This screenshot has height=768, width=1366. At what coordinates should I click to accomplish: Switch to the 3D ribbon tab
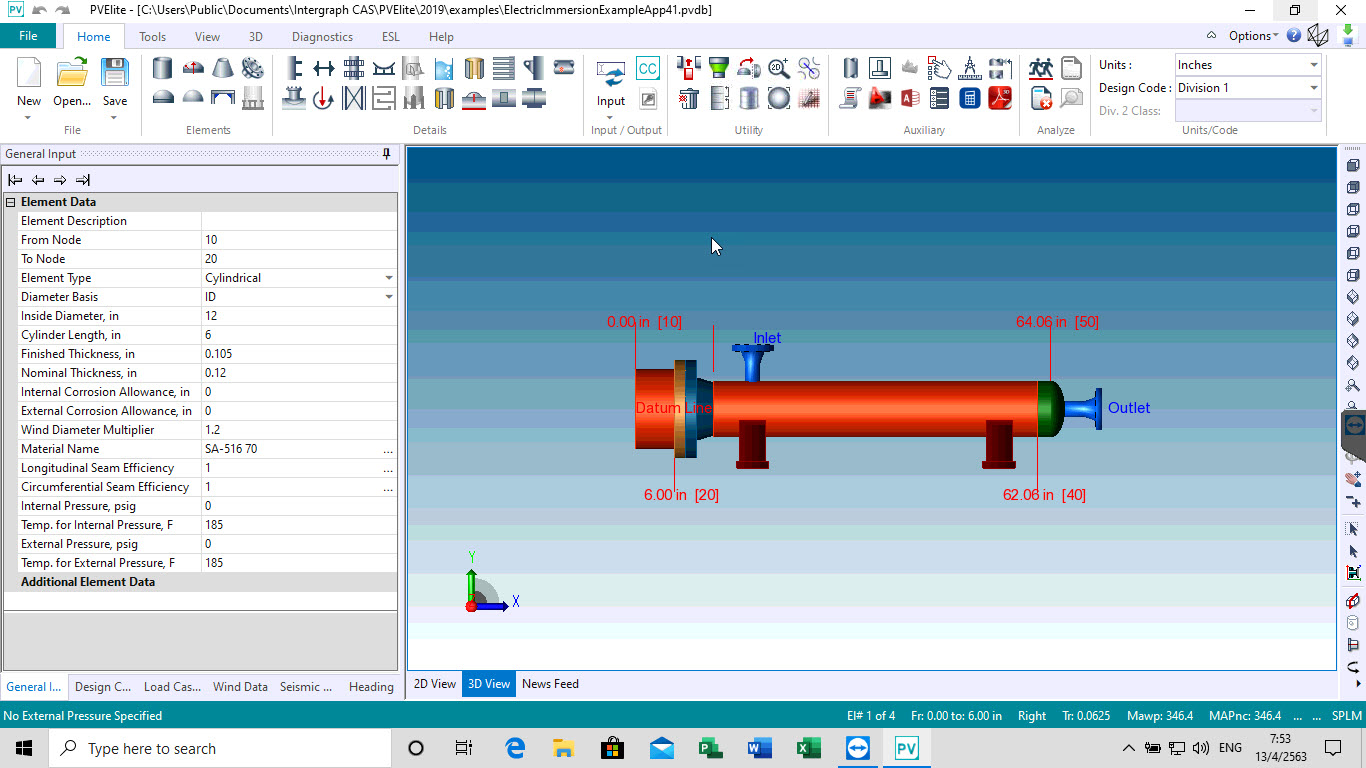(256, 37)
